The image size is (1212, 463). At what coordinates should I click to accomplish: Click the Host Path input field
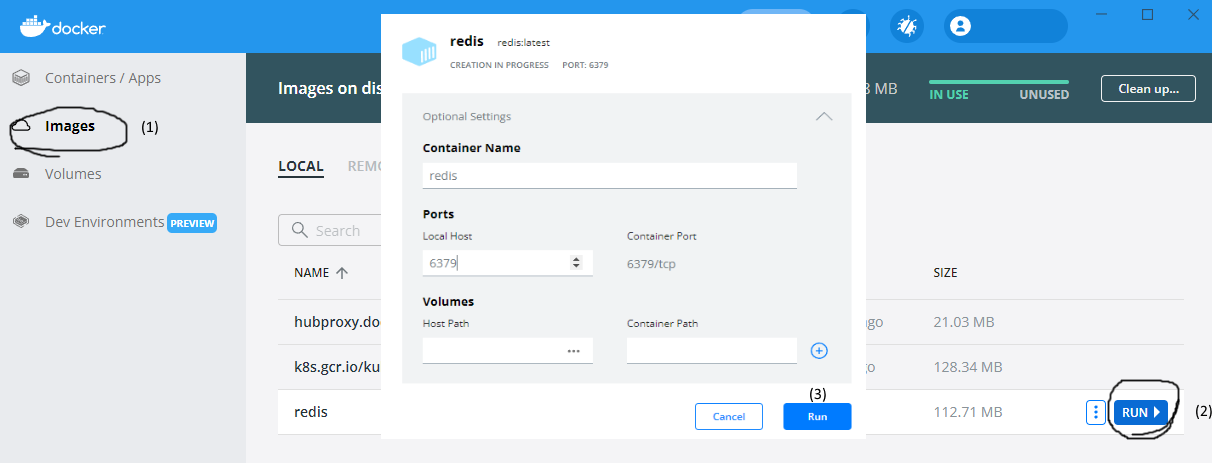point(508,350)
